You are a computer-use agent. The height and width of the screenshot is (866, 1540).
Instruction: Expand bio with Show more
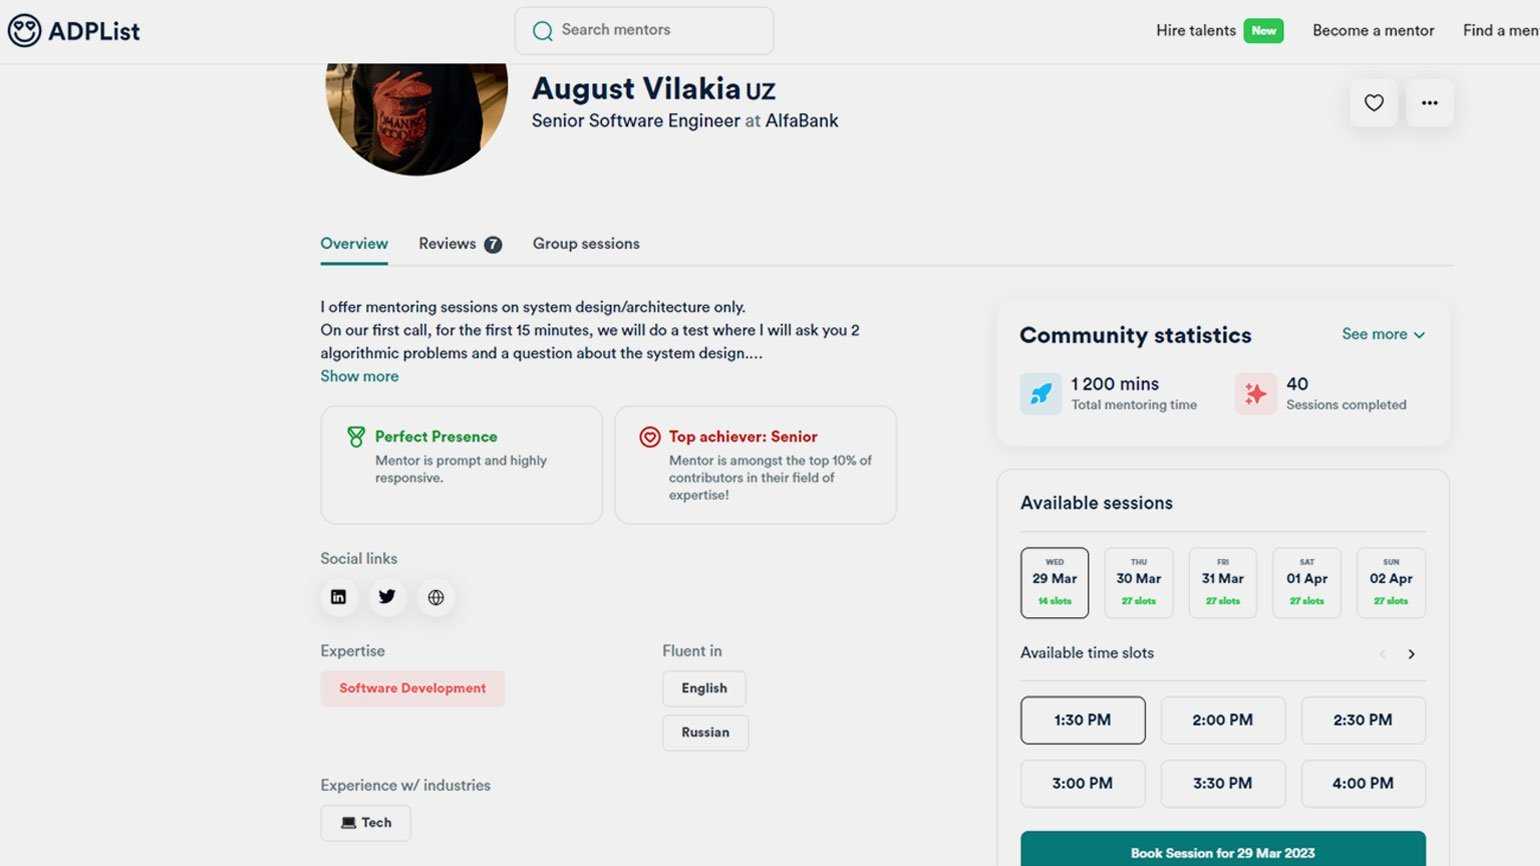point(359,376)
